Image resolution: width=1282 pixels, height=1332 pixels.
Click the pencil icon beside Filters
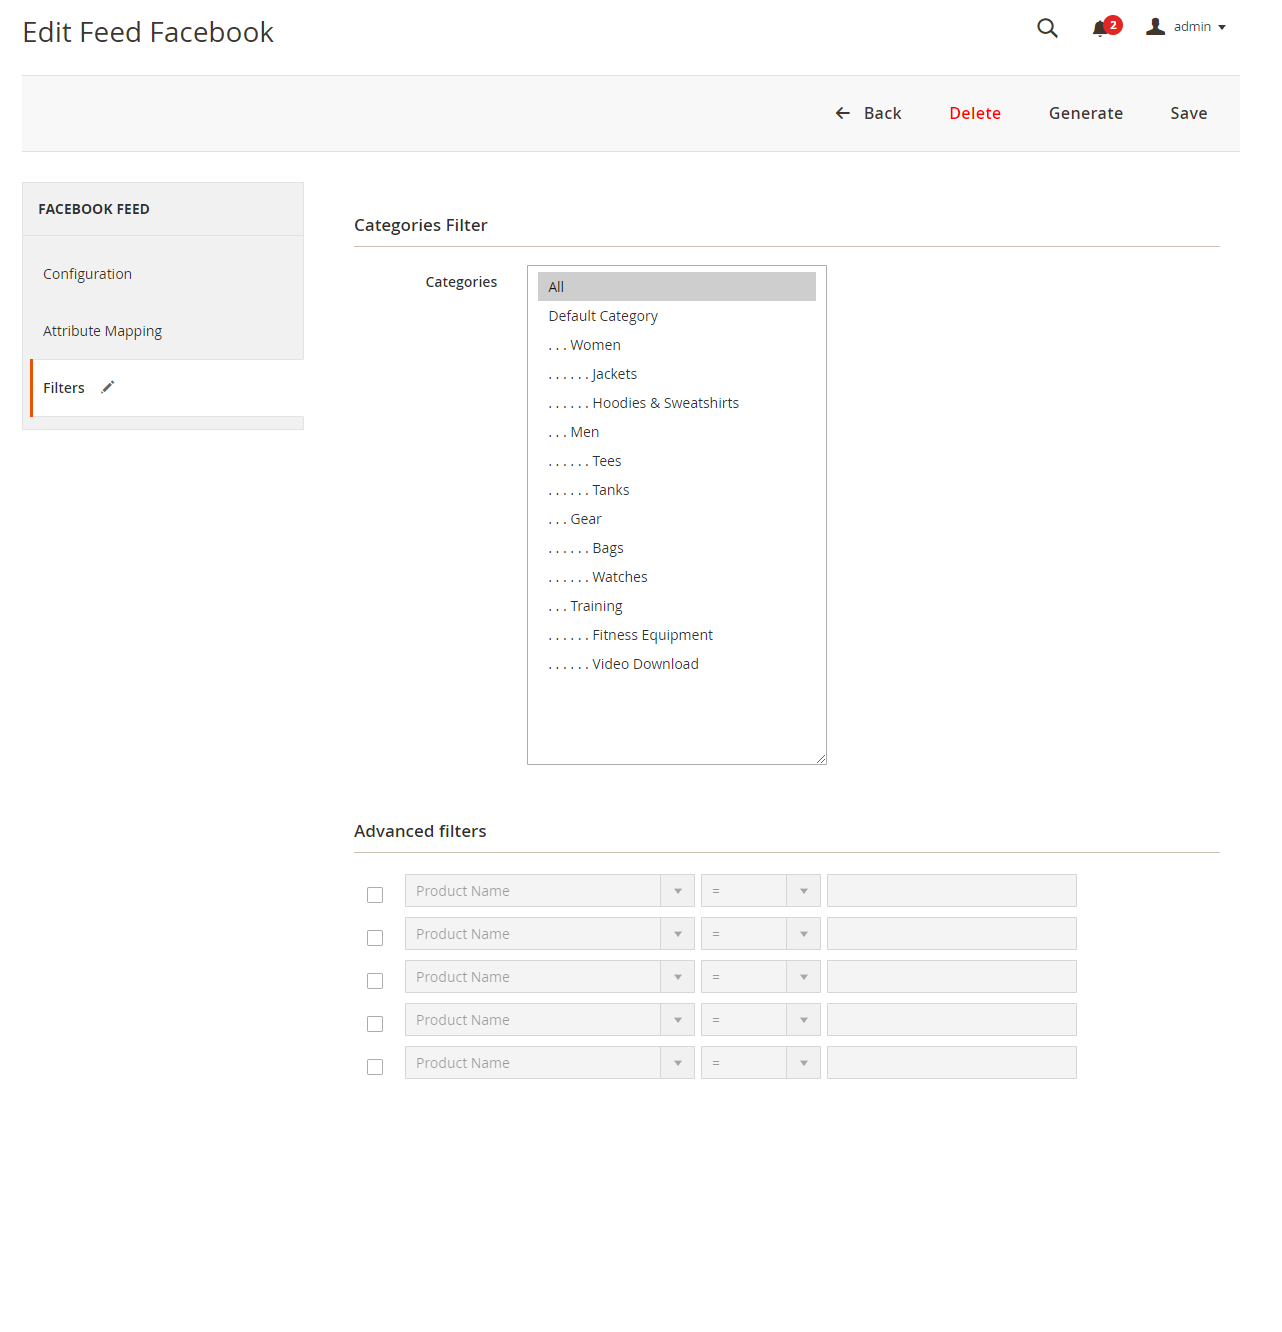point(108,387)
